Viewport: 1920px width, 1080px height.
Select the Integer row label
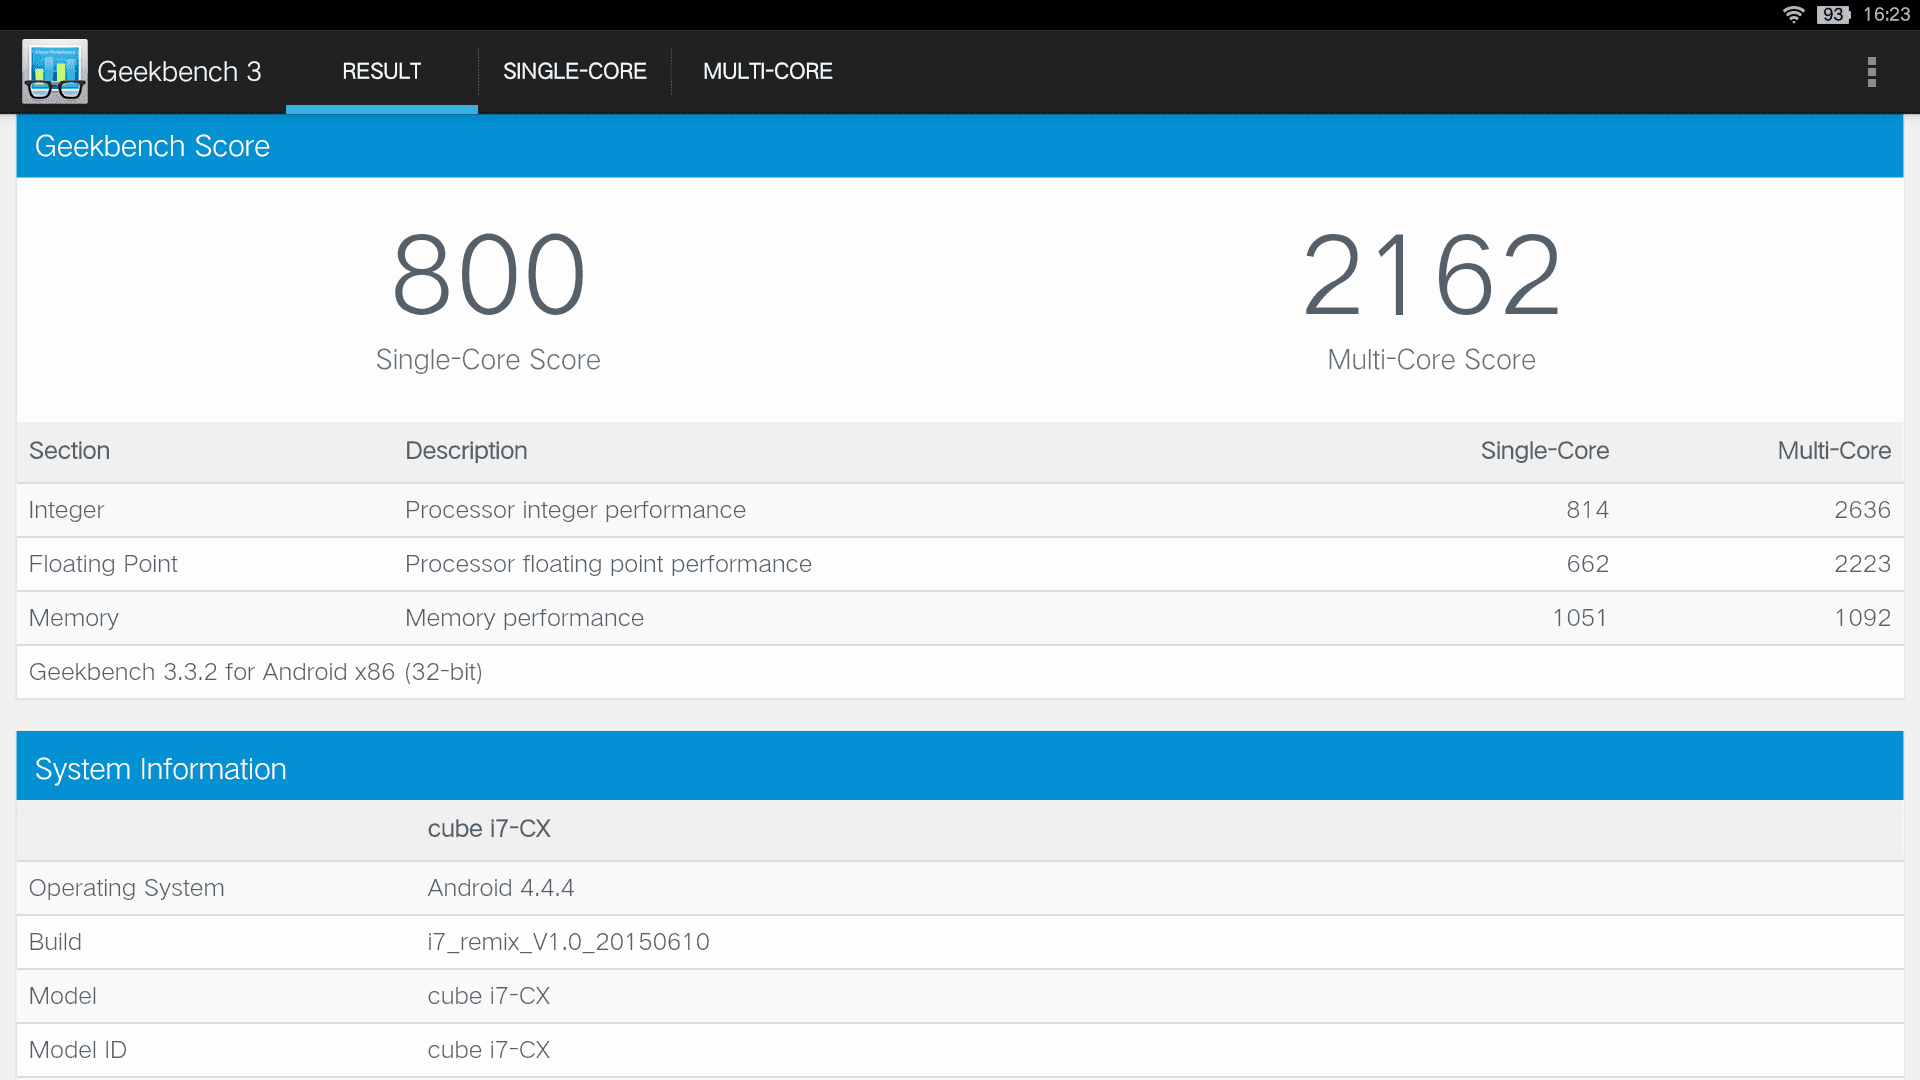pyautogui.click(x=66, y=510)
